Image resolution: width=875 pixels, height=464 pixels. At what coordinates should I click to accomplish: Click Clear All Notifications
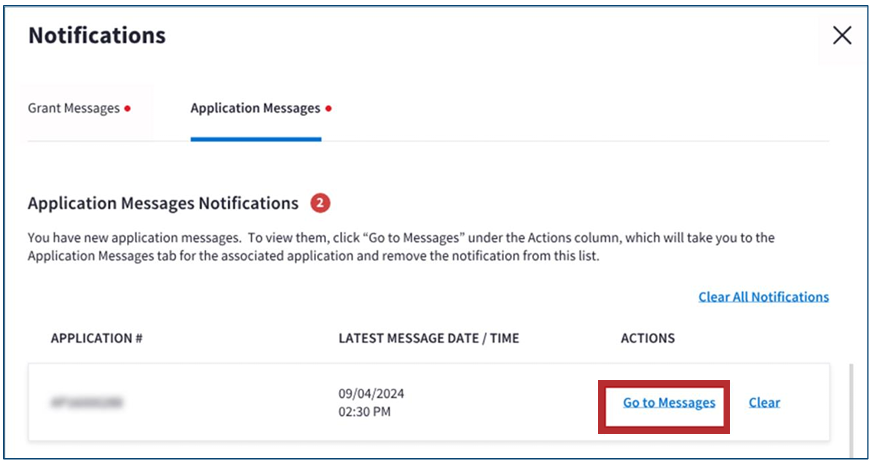763,297
